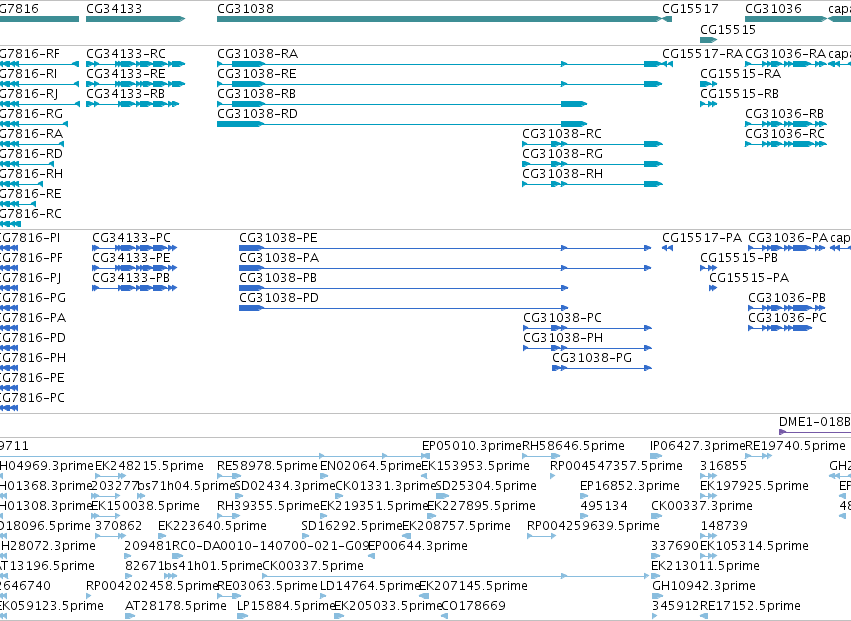Select protein CG34133-PB
851x621 pixels.
(x=135, y=288)
